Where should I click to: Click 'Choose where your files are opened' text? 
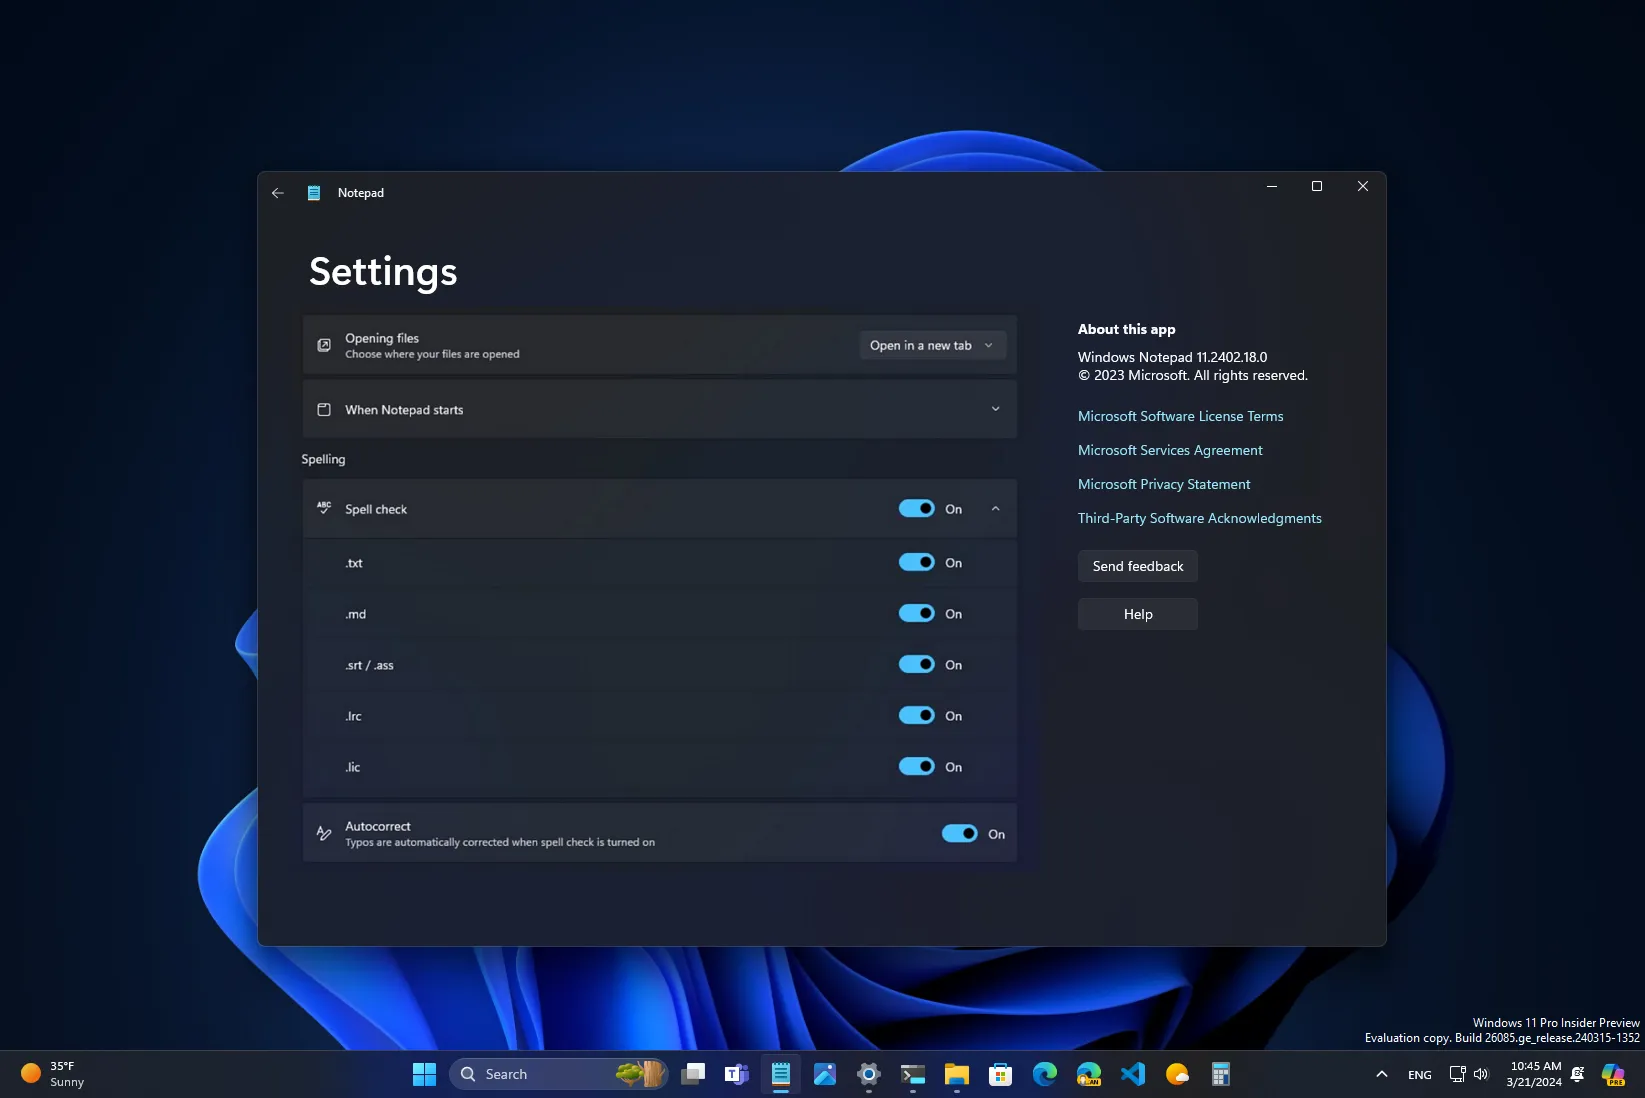[432, 354]
